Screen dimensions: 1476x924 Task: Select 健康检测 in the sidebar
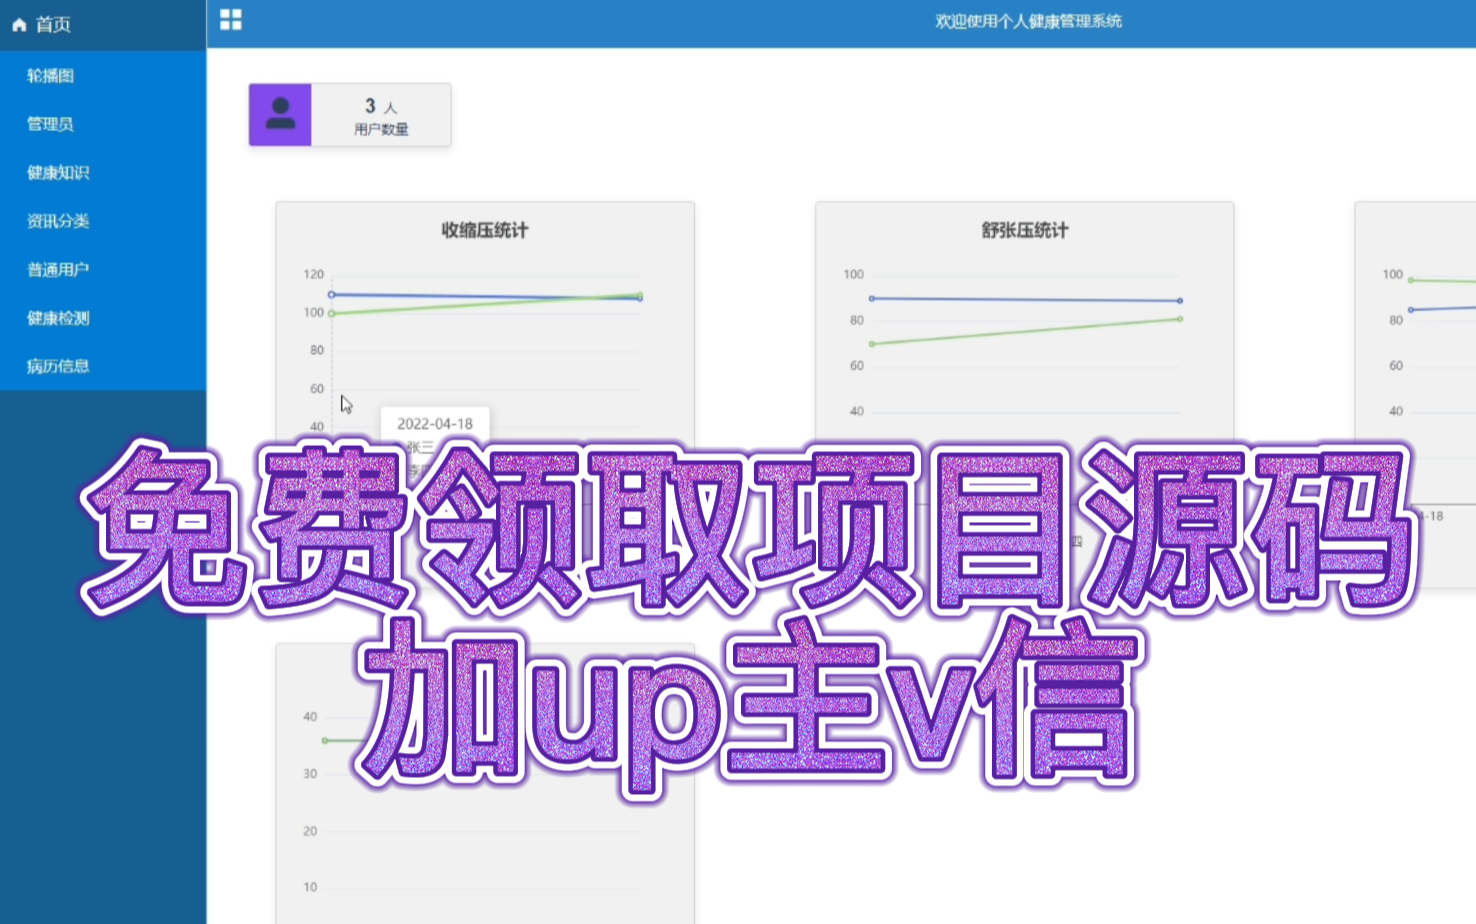pos(57,317)
